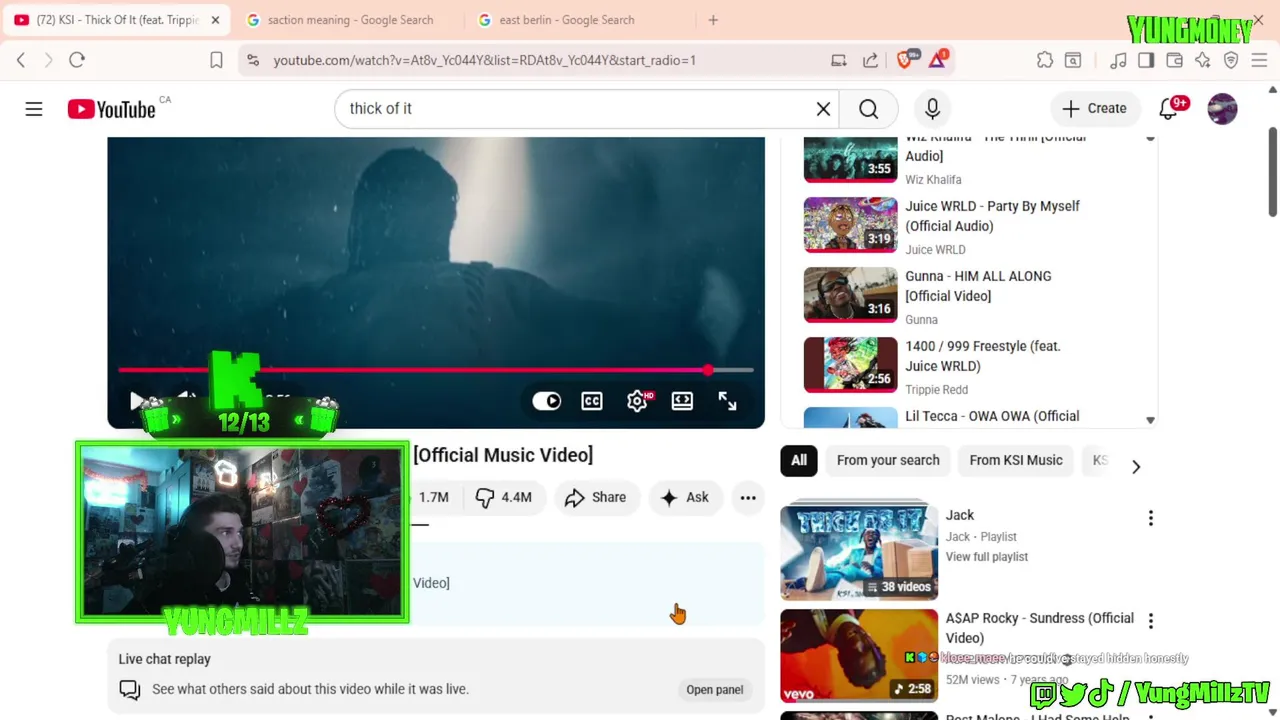Open options menu for A$AP Rocky Sundress
Viewport: 1280px width, 720px height.
pos(1150,621)
